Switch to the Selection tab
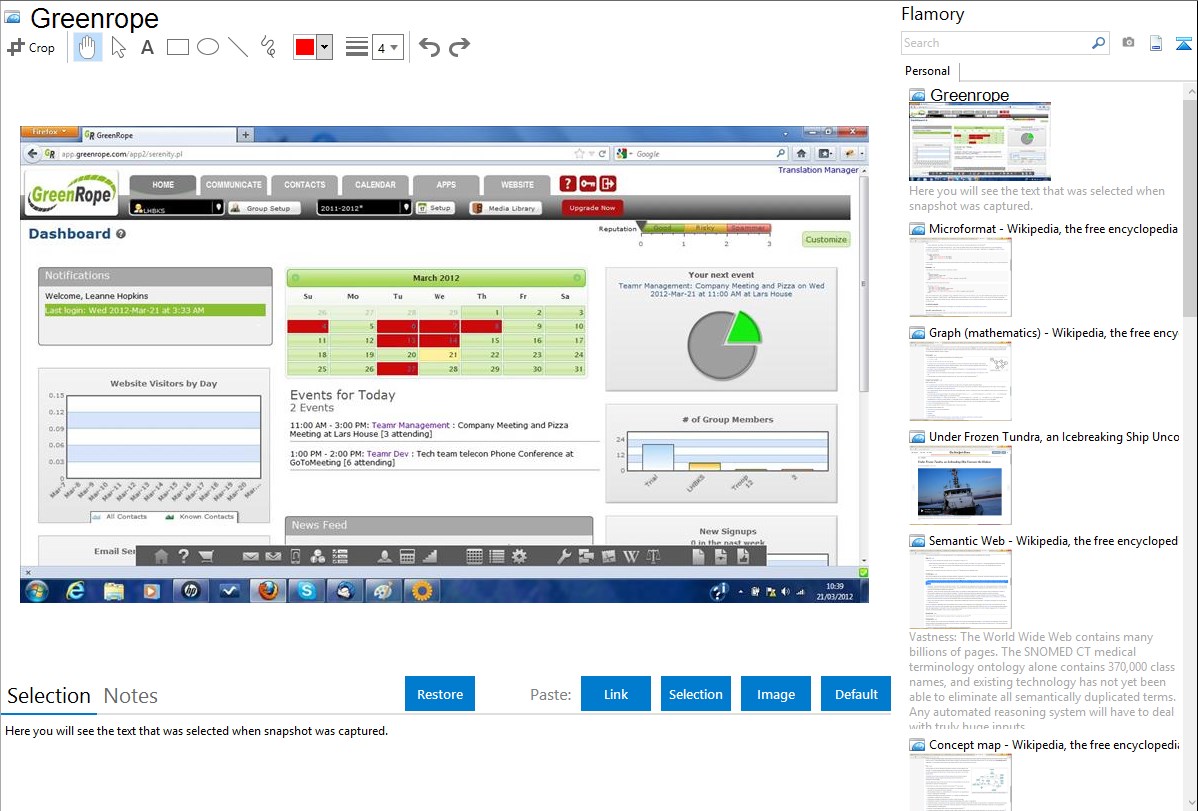The image size is (1198, 811). (49, 696)
